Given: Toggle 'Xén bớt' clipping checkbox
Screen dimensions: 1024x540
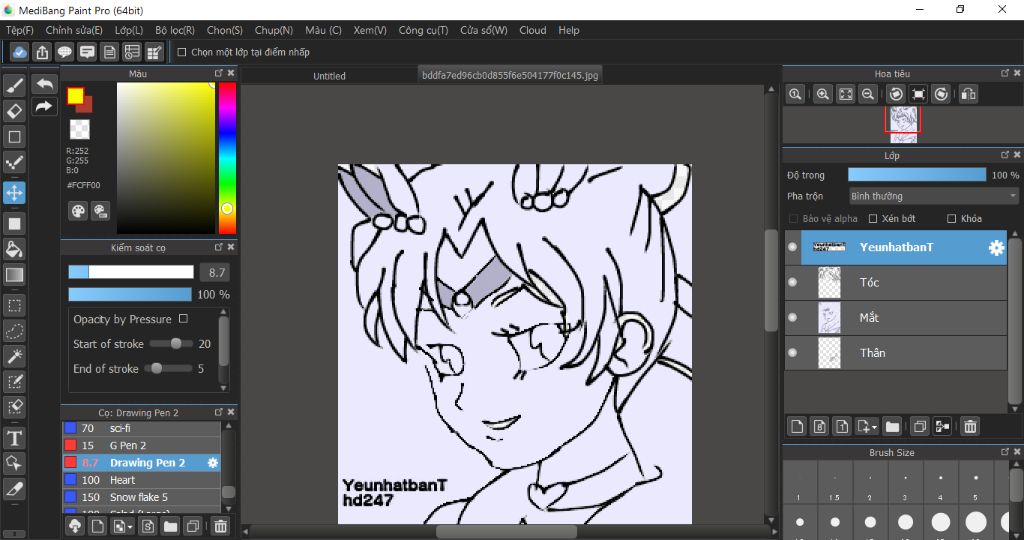Looking at the screenshot, I should [872, 218].
